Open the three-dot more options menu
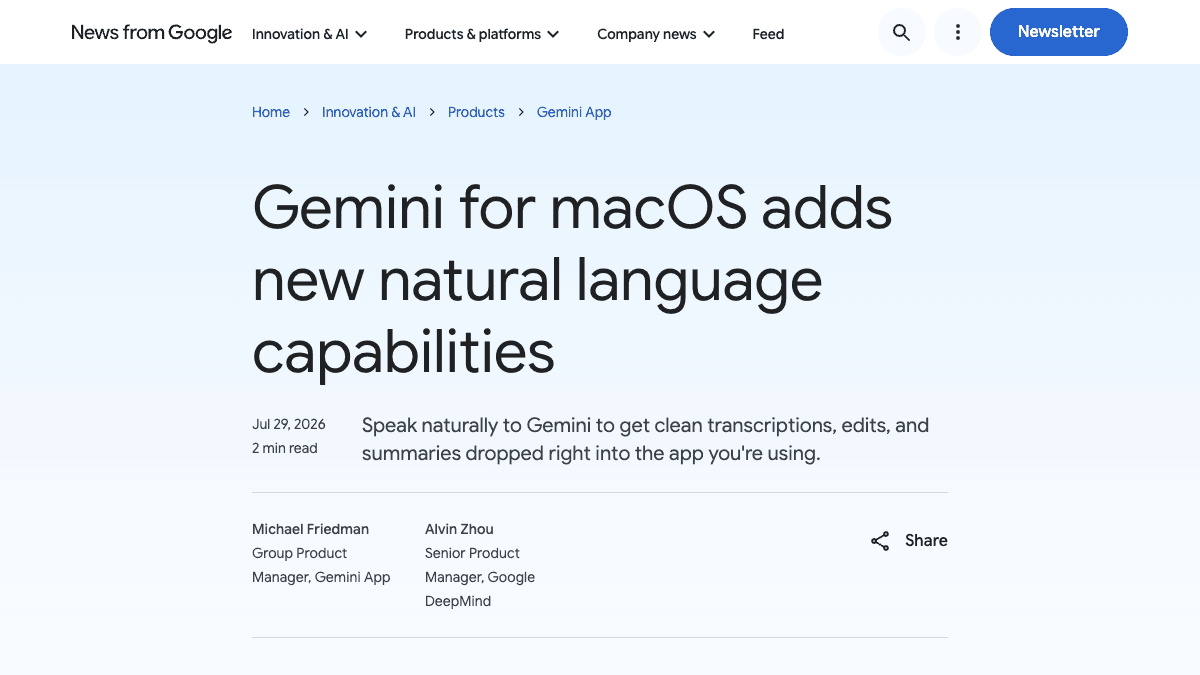This screenshot has height=675, width=1200. tap(958, 32)
